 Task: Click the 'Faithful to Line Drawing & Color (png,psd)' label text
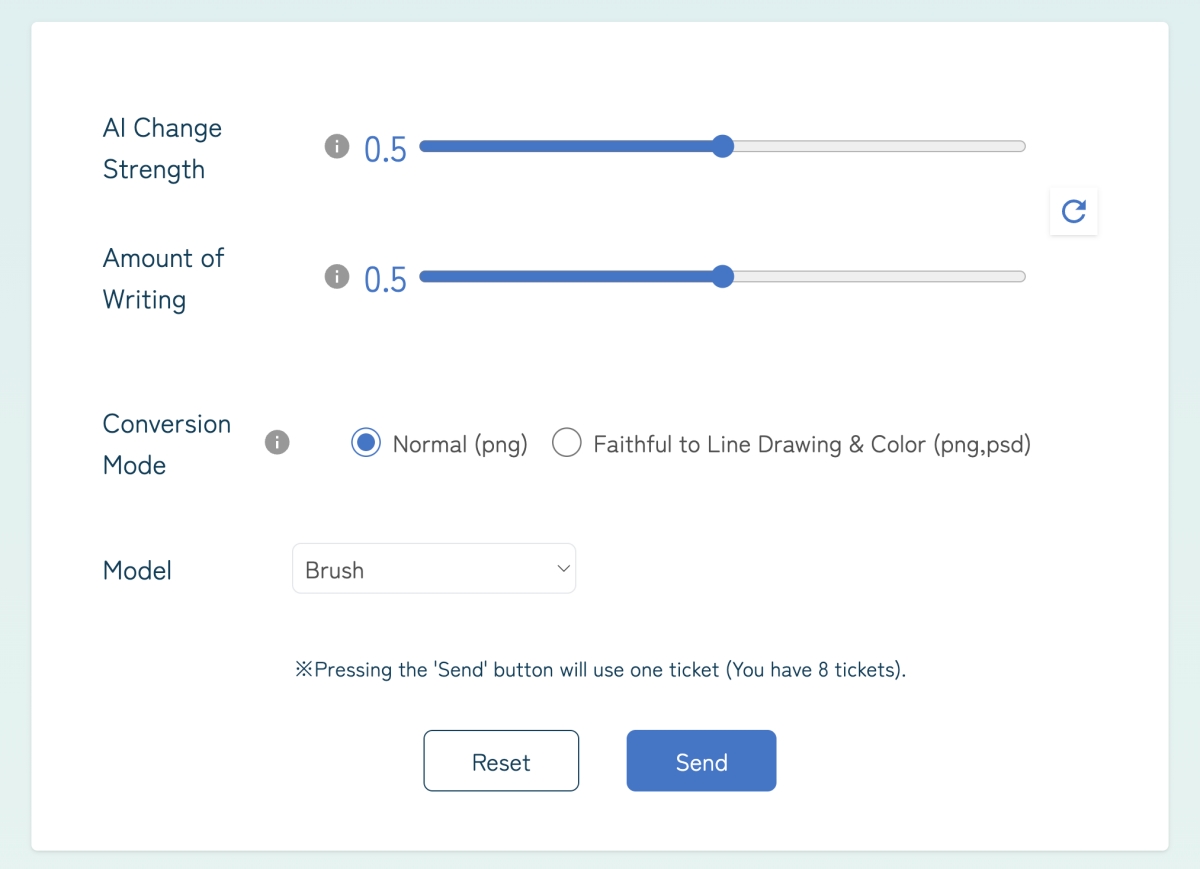coord(811,444)
